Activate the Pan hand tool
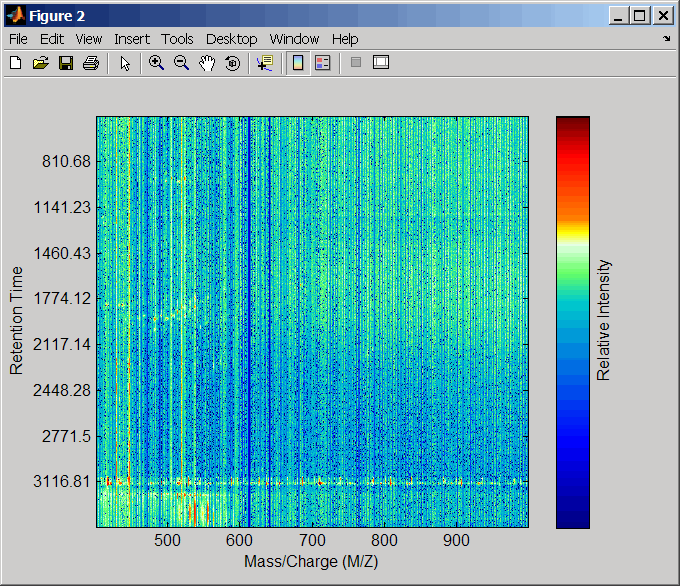This screenshot has width=680, height=586. tap(207, 63)
